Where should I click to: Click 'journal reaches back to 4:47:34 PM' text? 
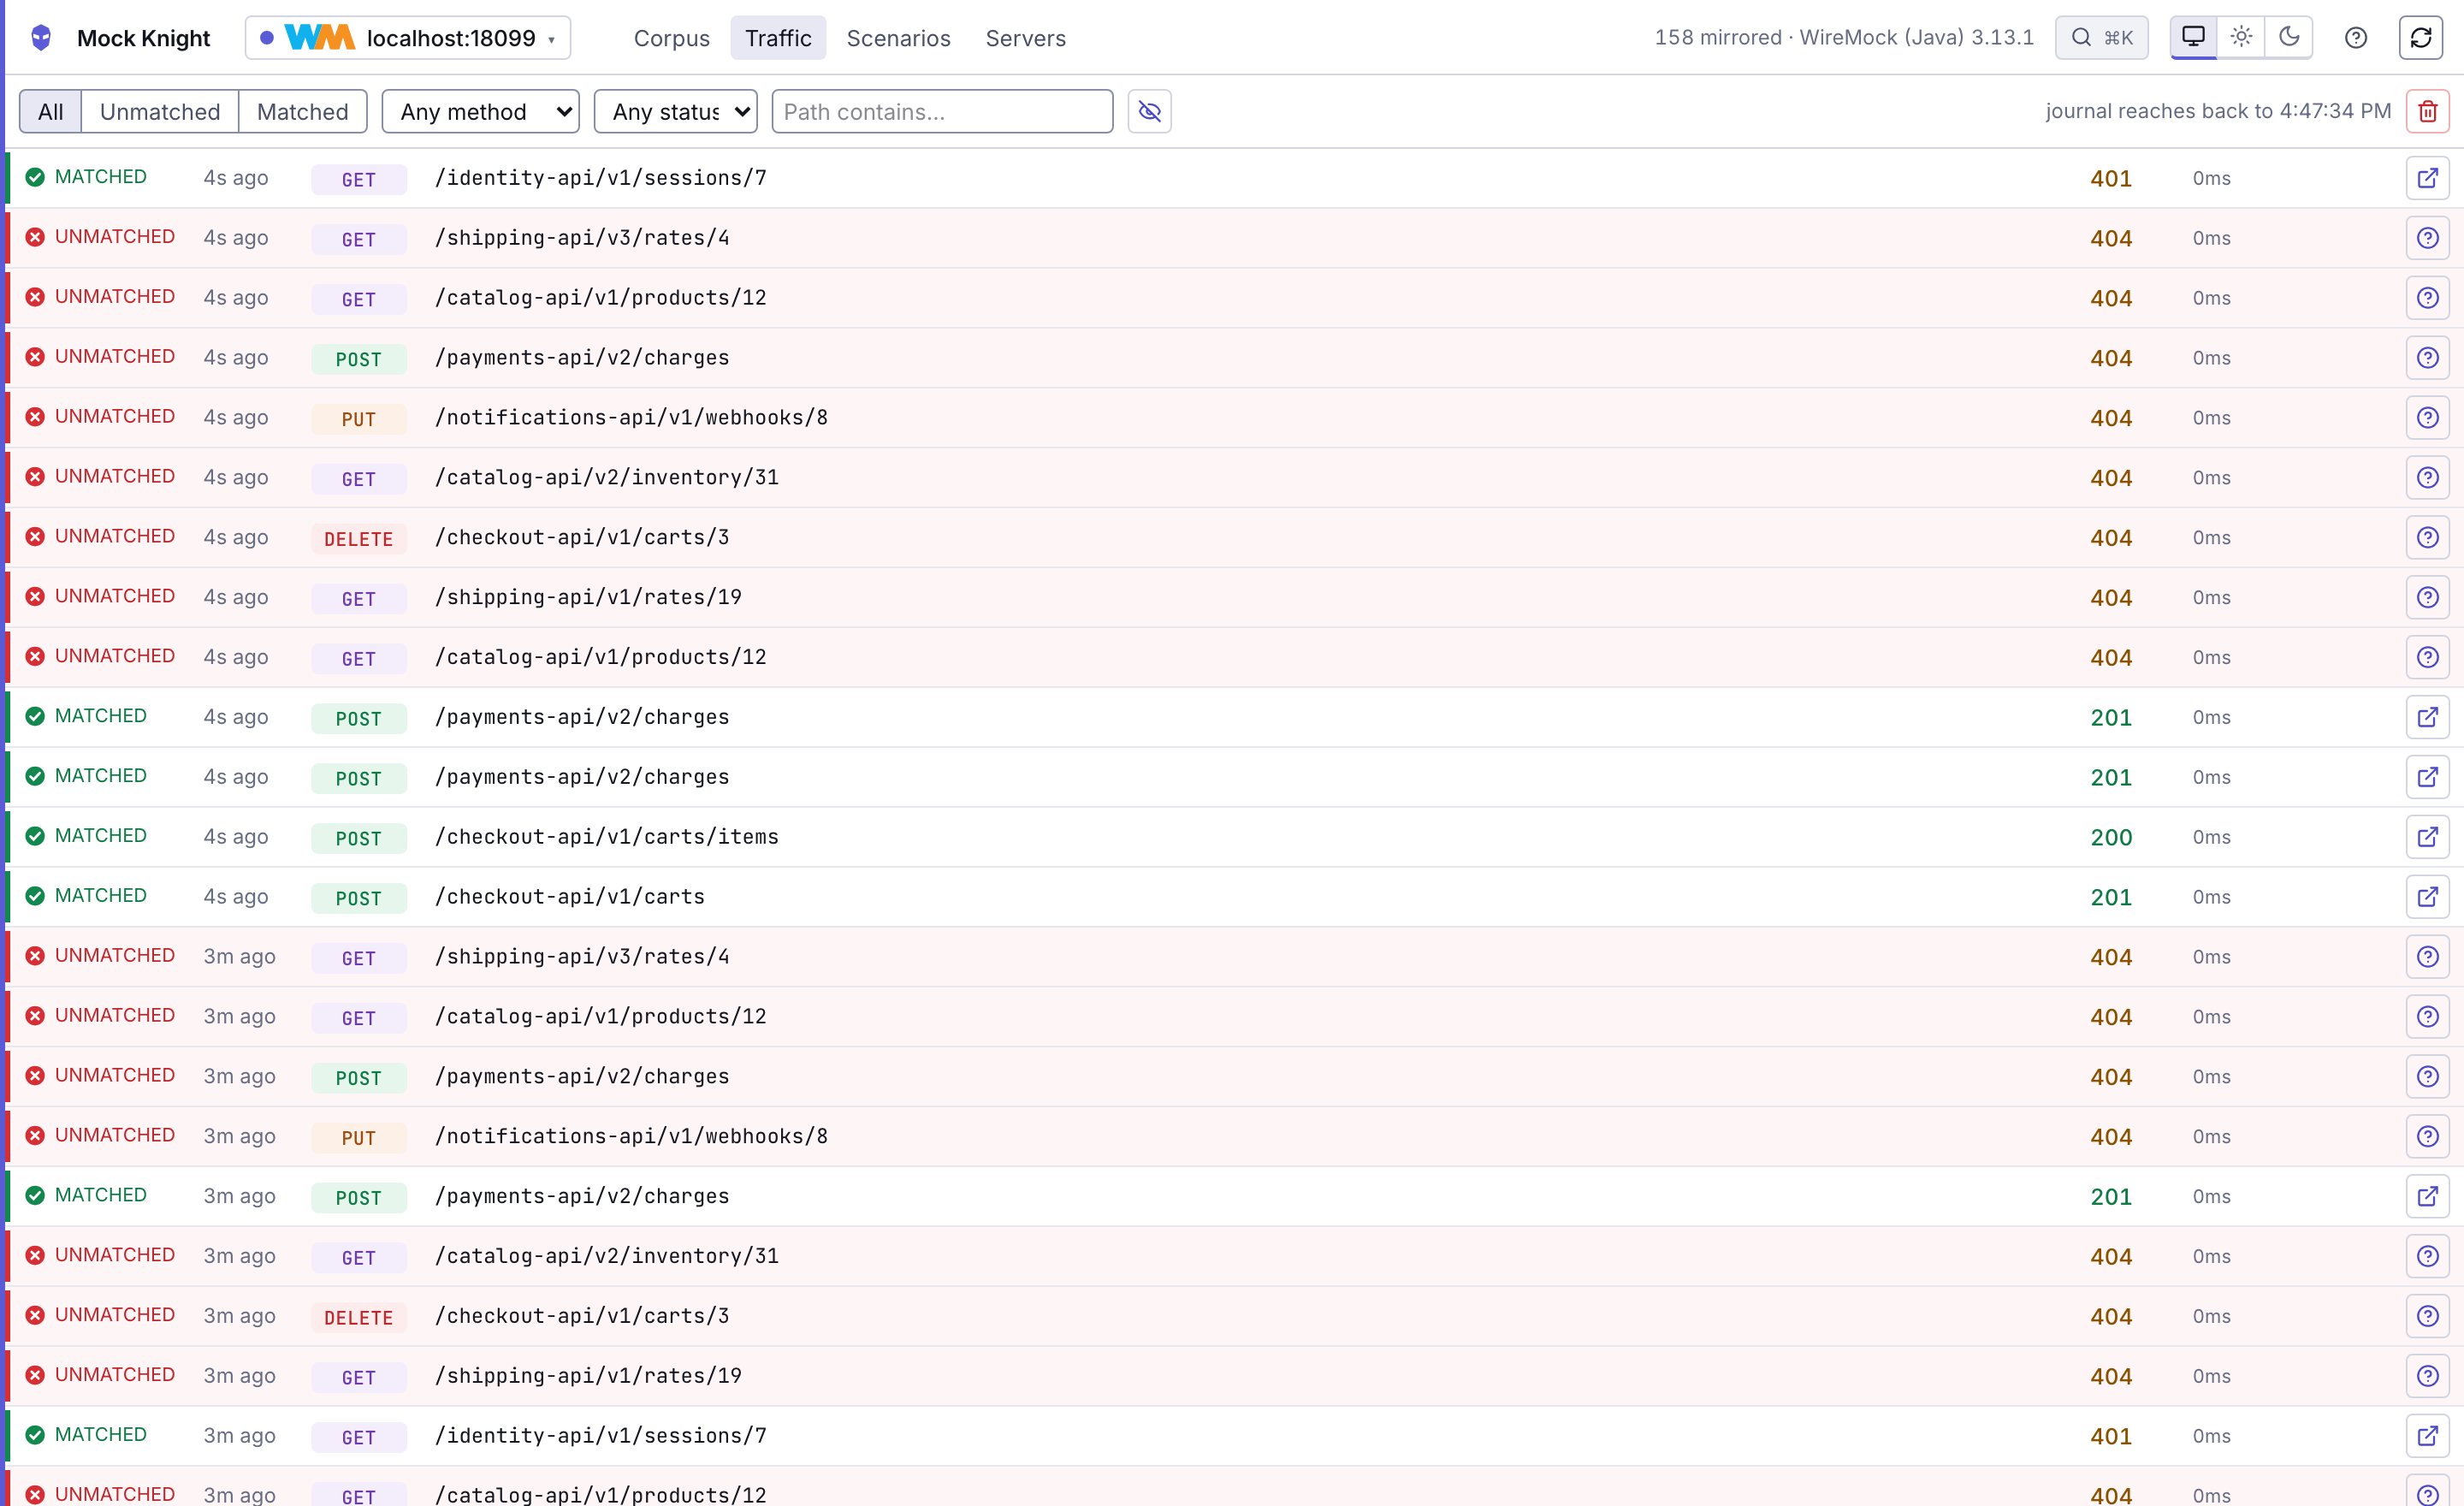(2218, 111)
